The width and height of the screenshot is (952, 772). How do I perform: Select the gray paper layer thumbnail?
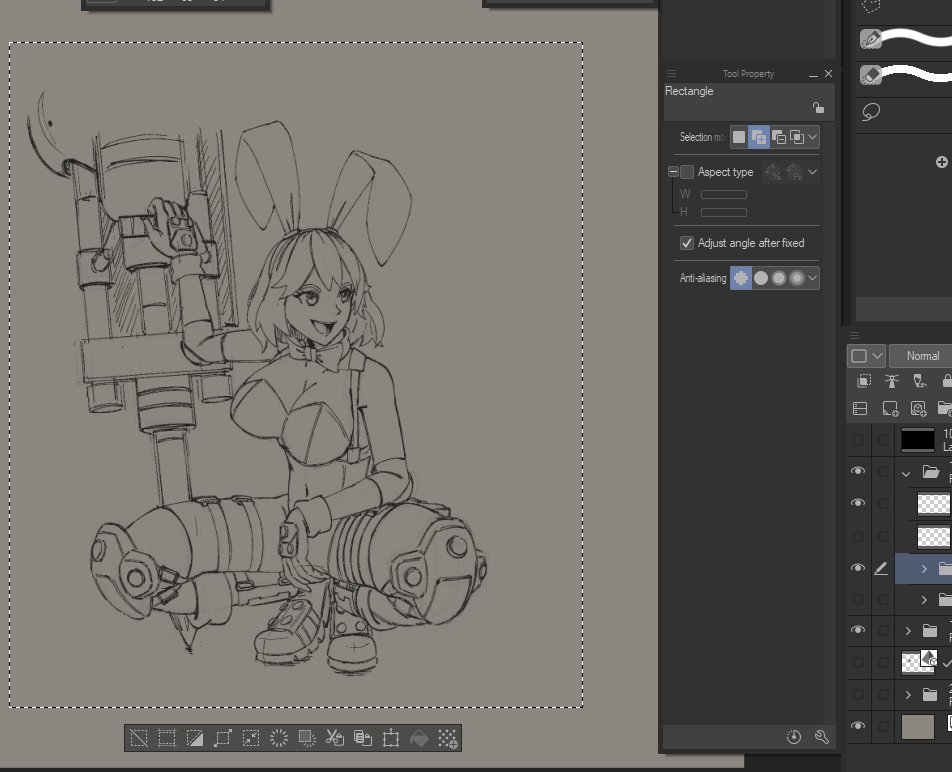917,726
